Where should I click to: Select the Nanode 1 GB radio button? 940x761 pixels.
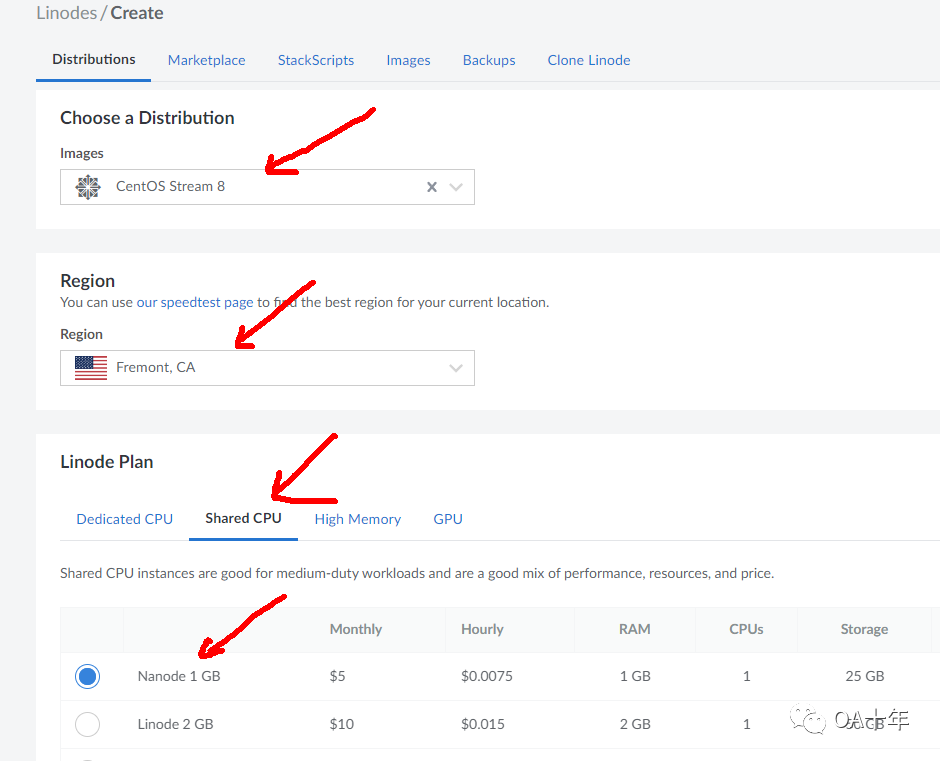(88, 677)
